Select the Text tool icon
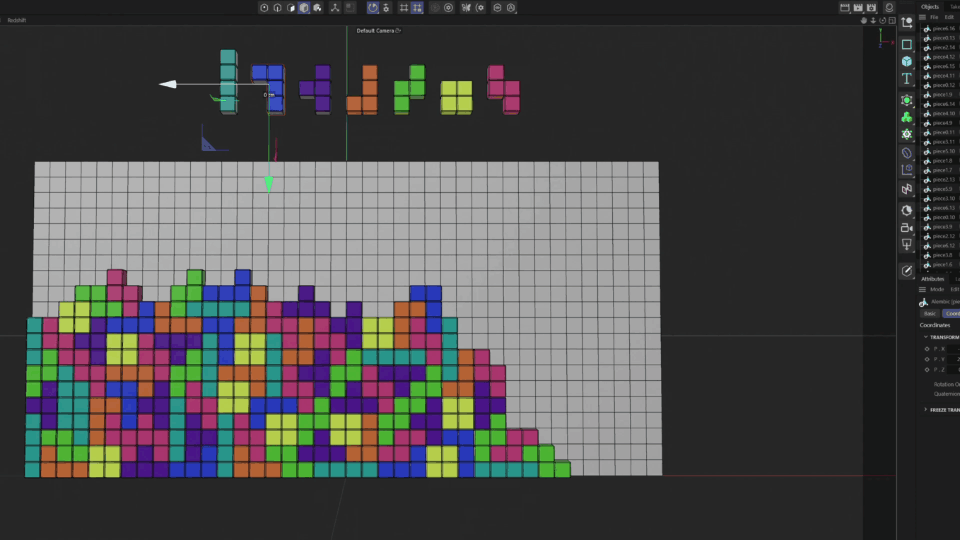Screen dimensions: 960x540 point(907,78)
